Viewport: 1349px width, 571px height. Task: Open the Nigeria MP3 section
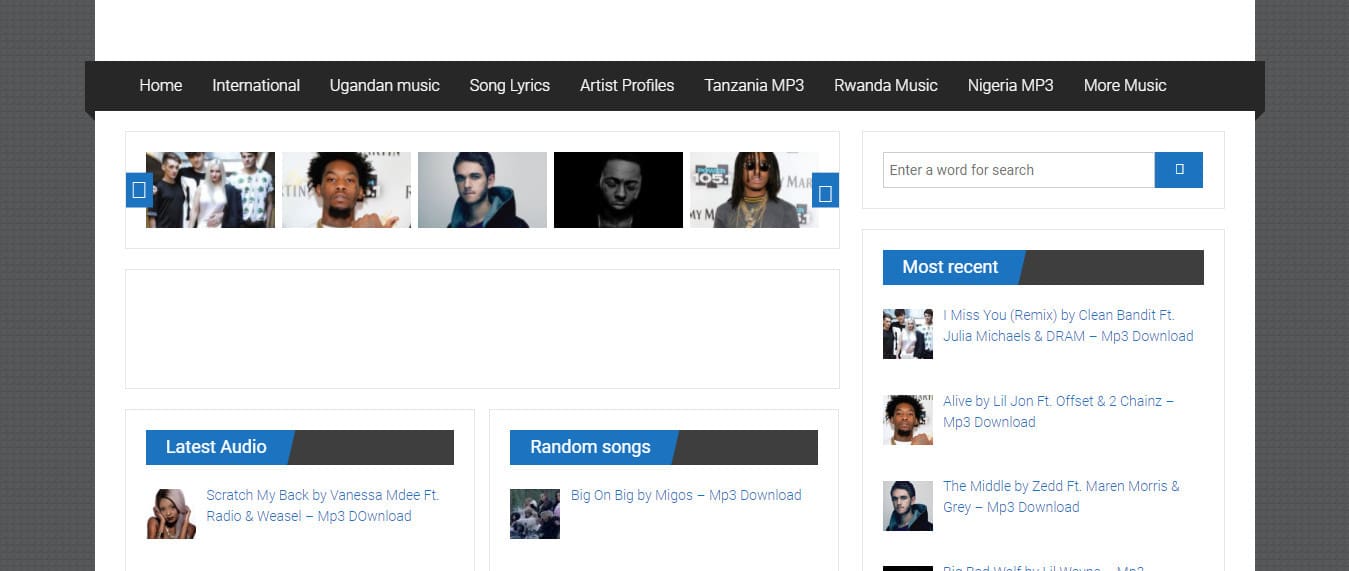point(1010,86)
